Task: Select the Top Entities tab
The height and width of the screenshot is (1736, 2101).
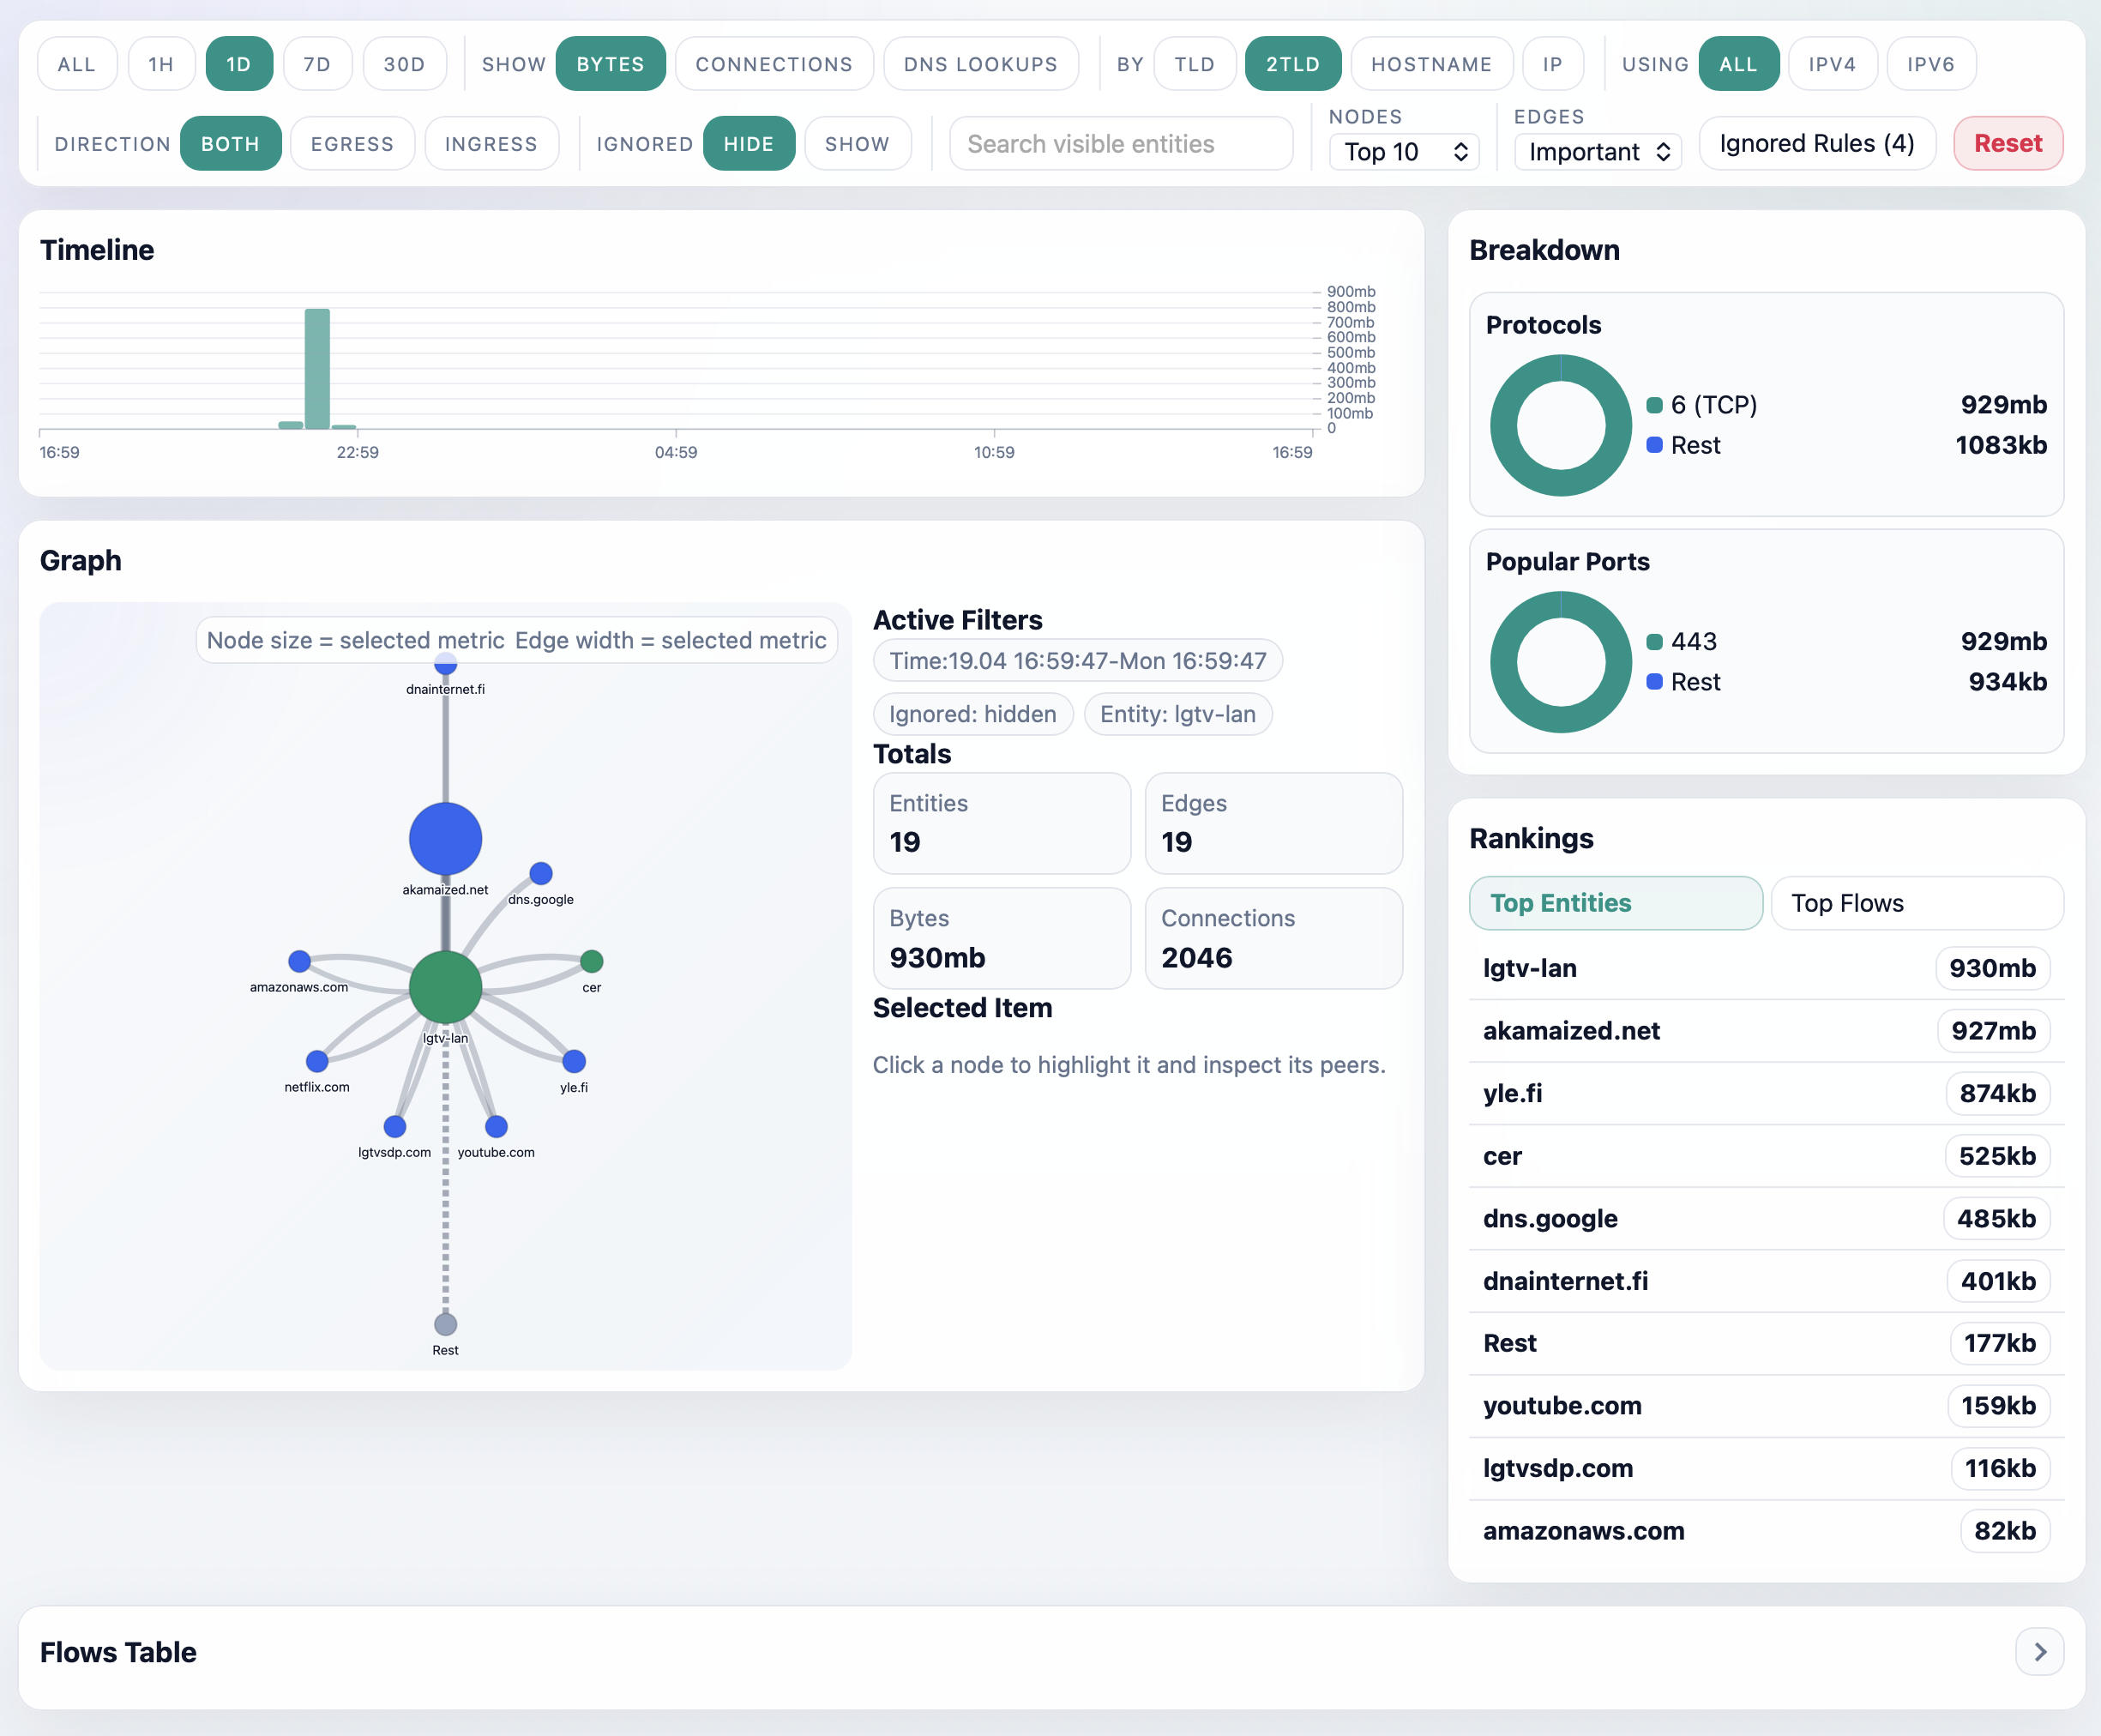Action: tap(1615, 903)
